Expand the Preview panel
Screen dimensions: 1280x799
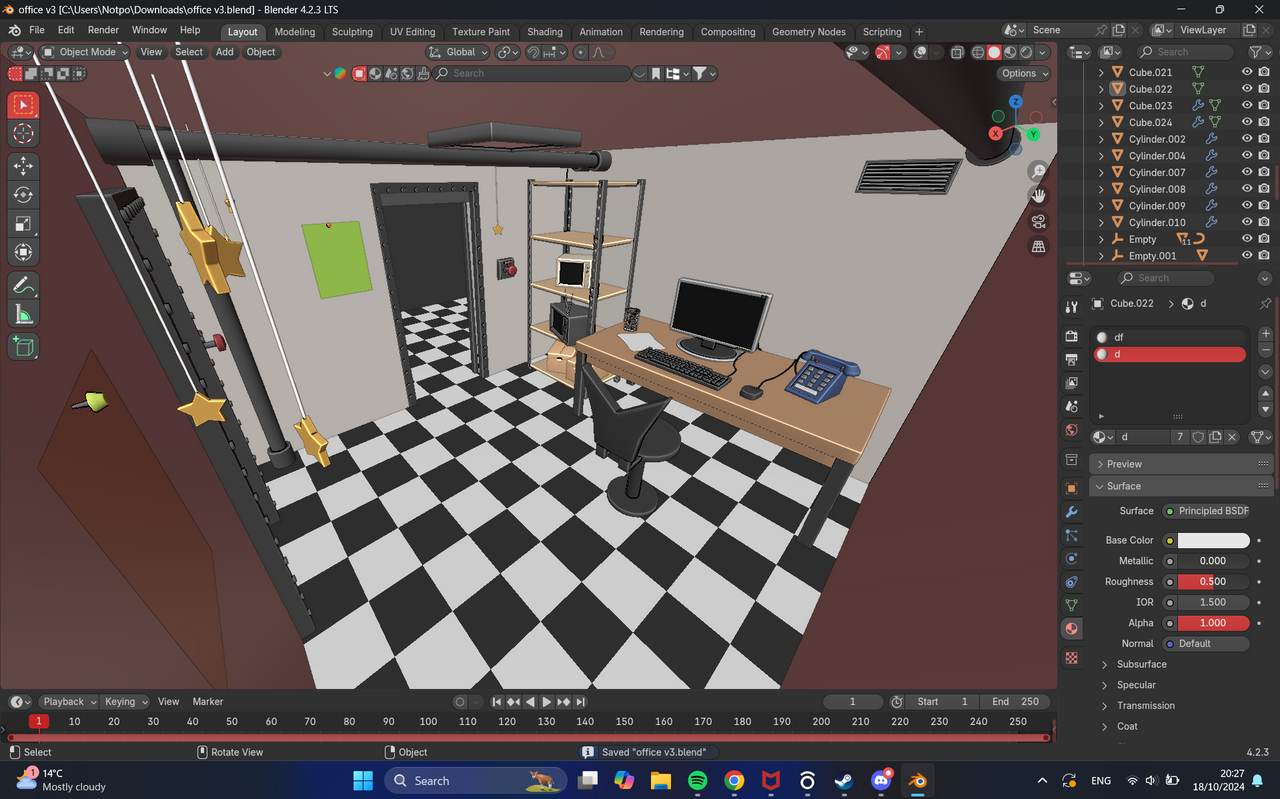click(x=1181, y=464)
